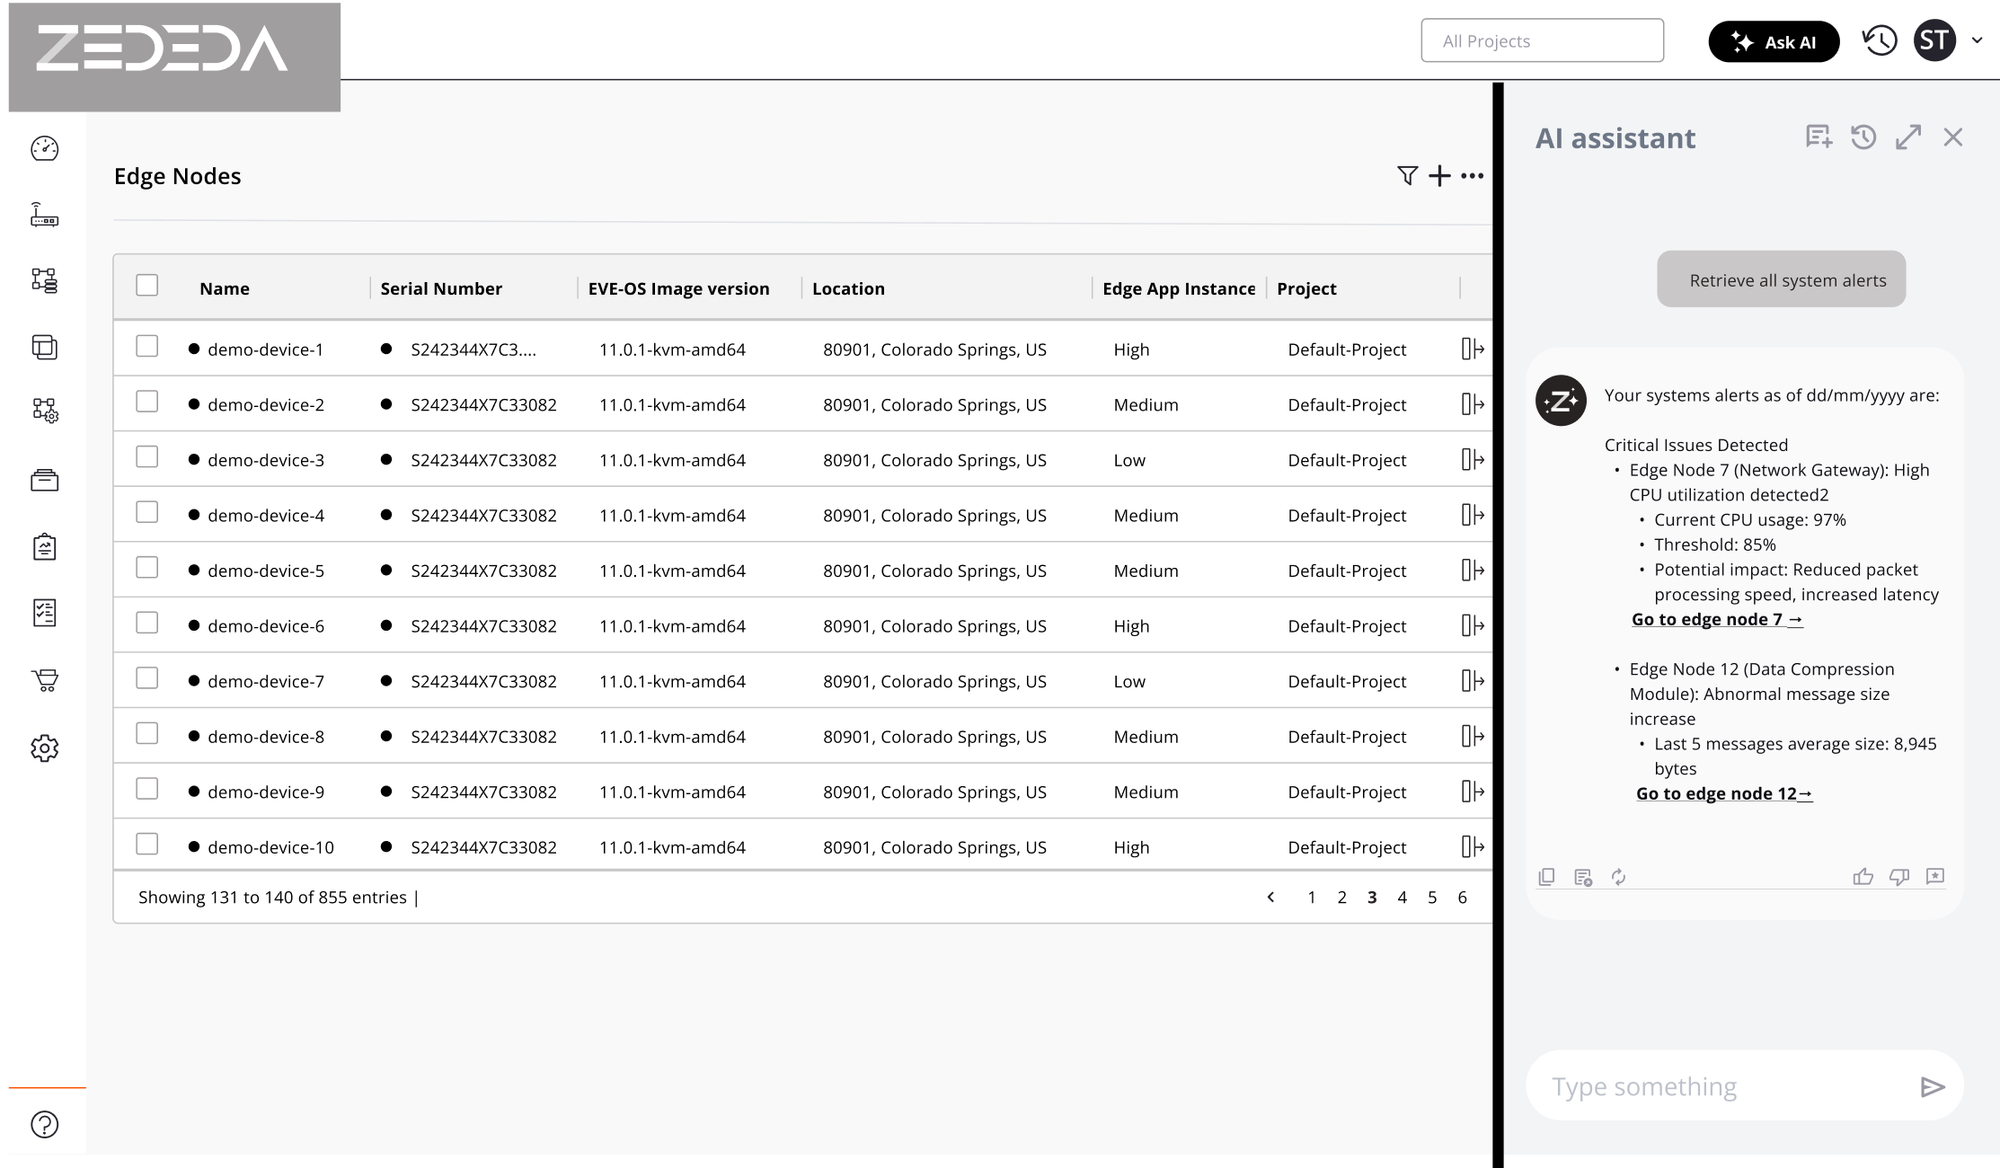Go to page 6 of entries

1462,897
